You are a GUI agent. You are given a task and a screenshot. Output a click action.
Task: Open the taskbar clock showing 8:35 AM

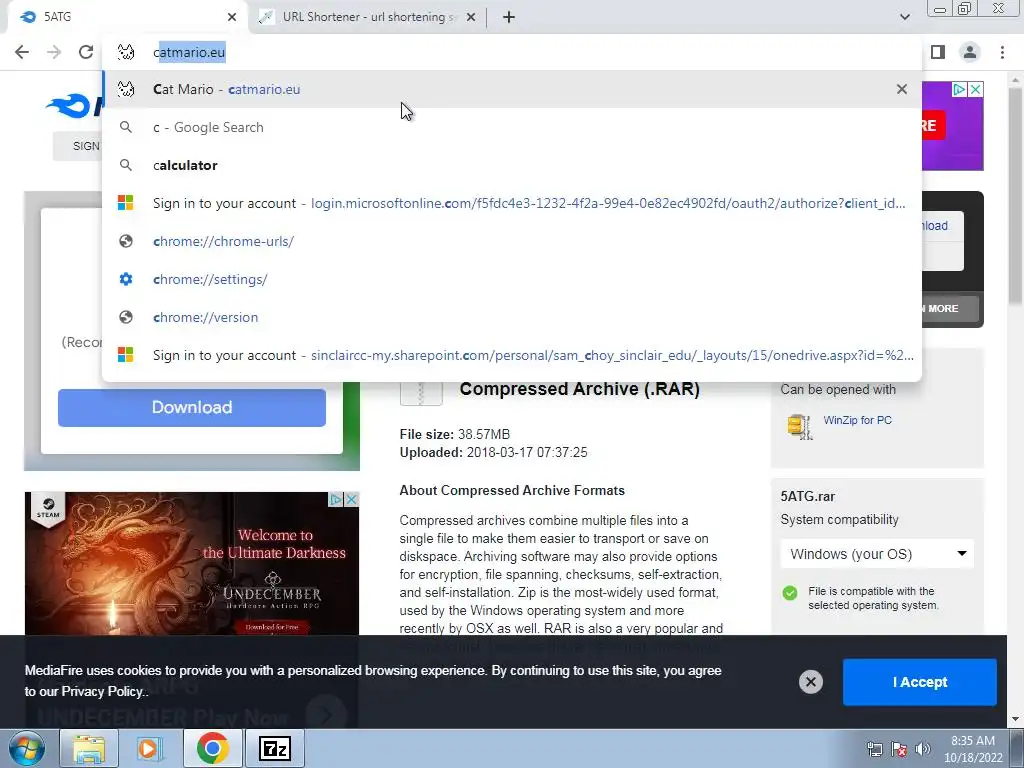click(x=972, y=749)
